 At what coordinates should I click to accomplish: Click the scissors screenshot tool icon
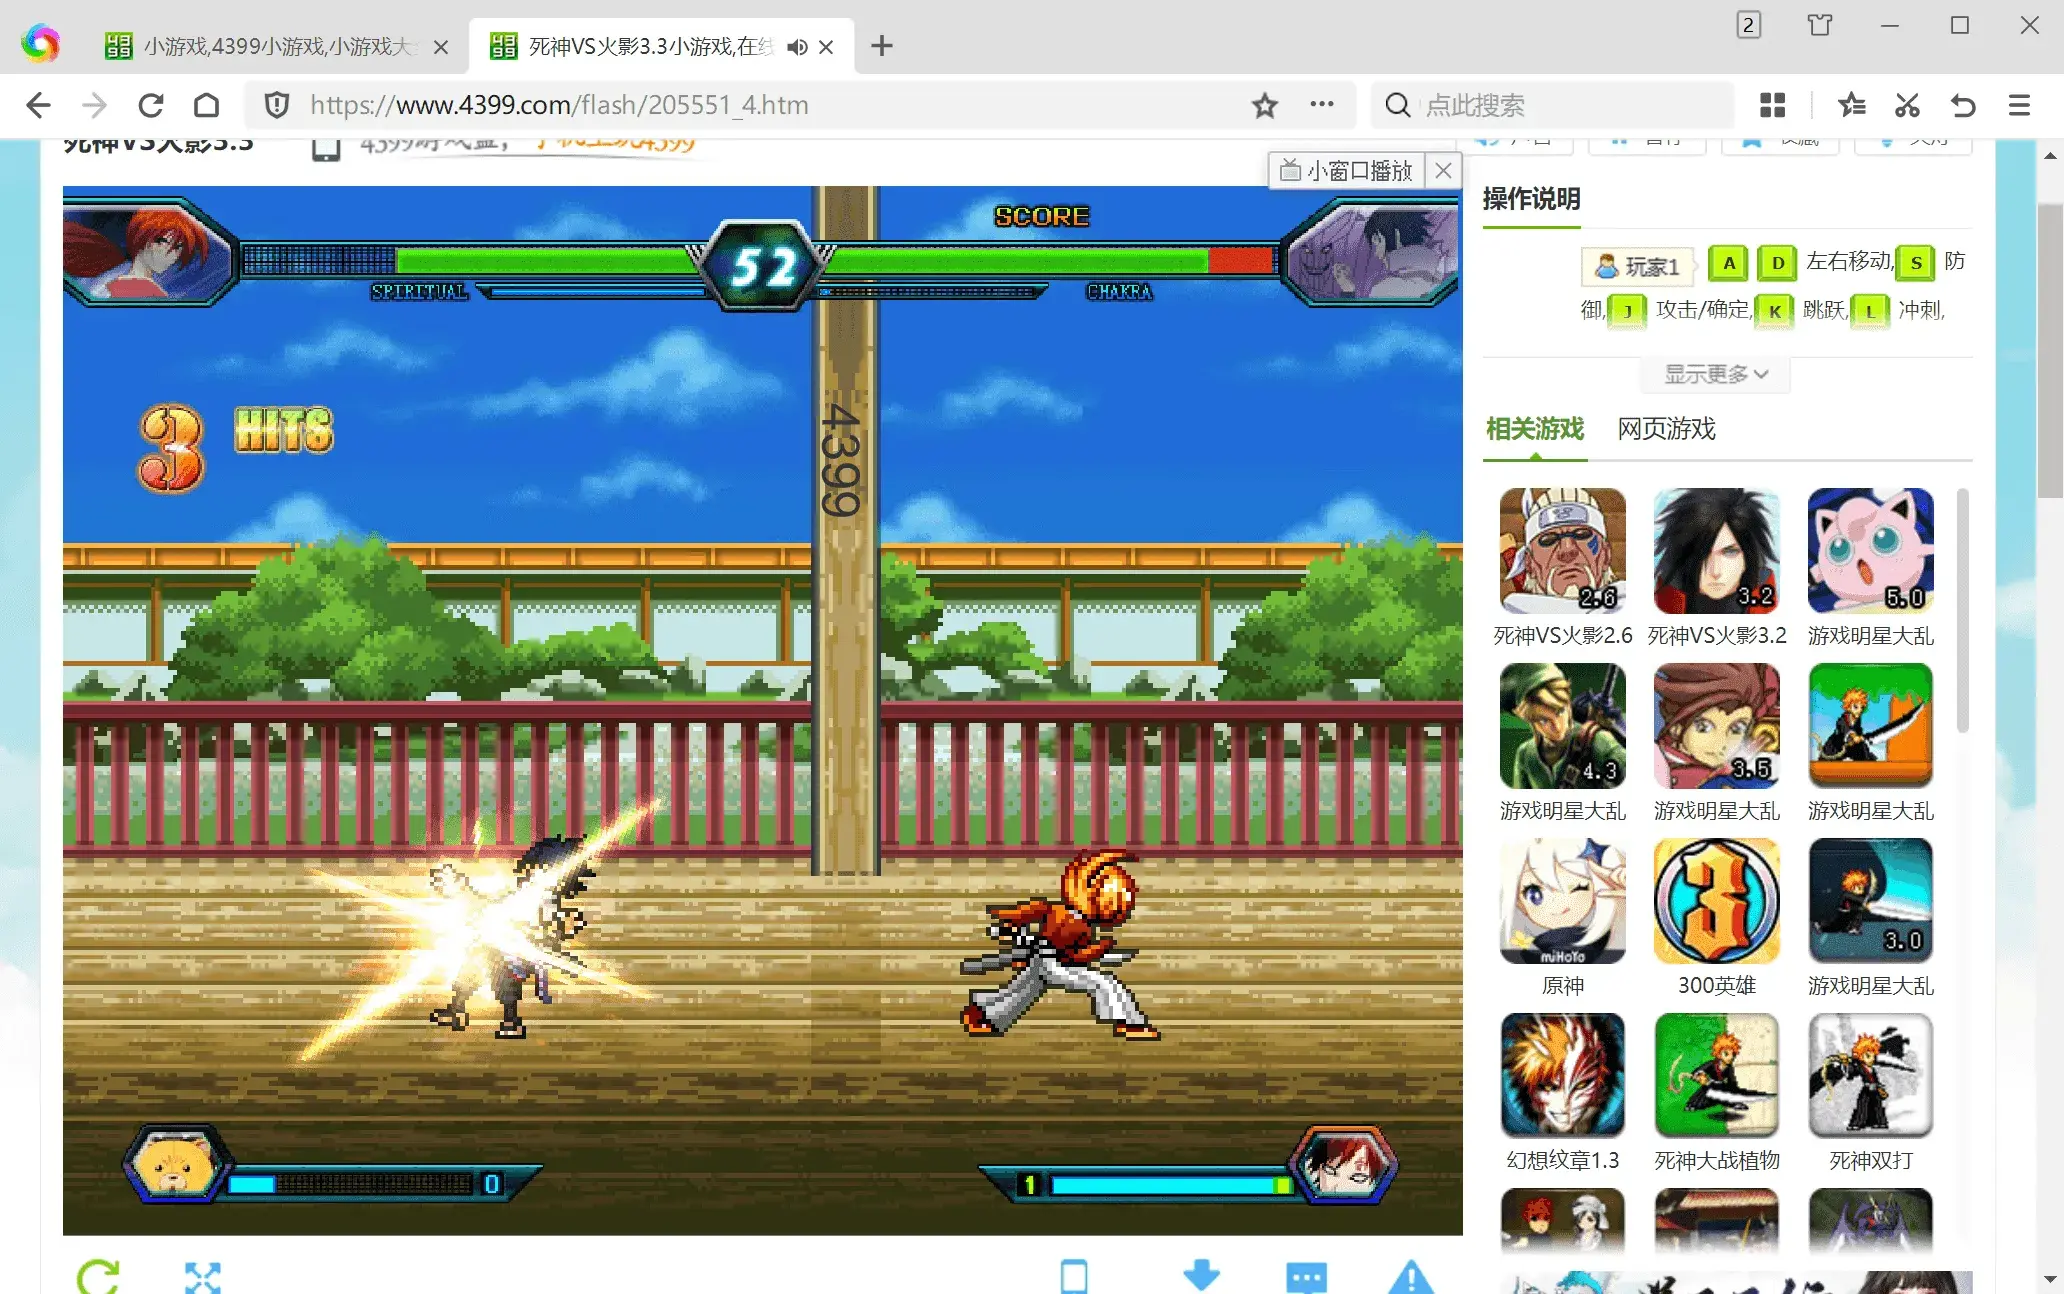point(1907,105)
